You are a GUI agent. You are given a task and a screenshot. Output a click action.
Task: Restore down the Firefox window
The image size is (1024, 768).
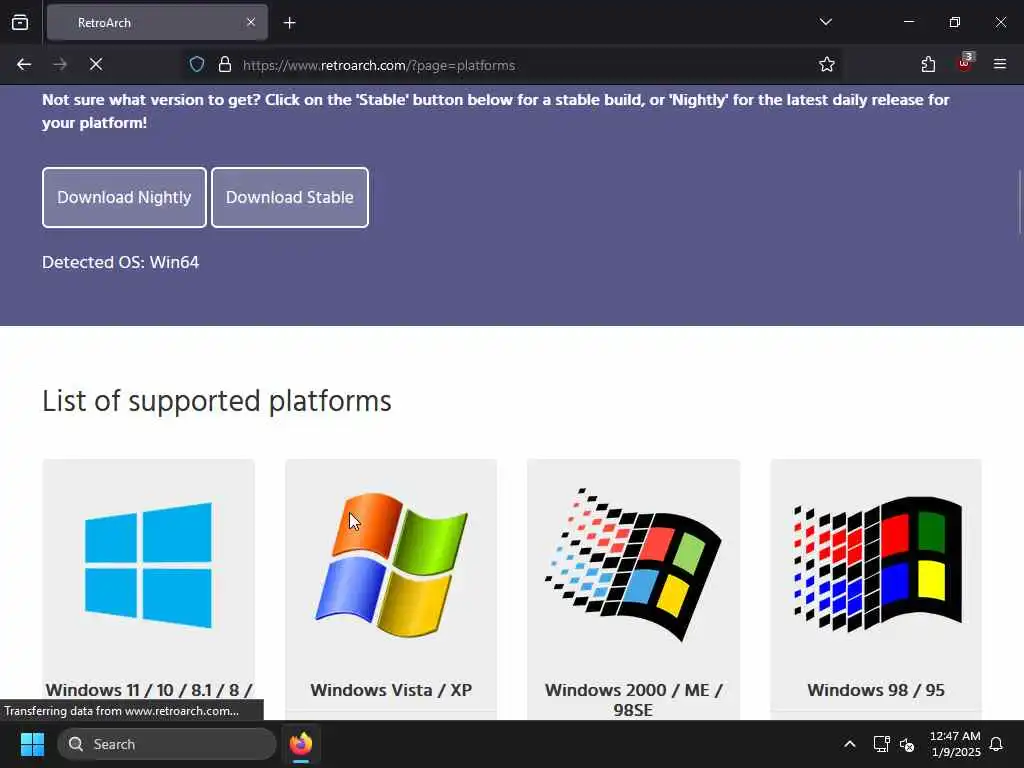[955, 22]
